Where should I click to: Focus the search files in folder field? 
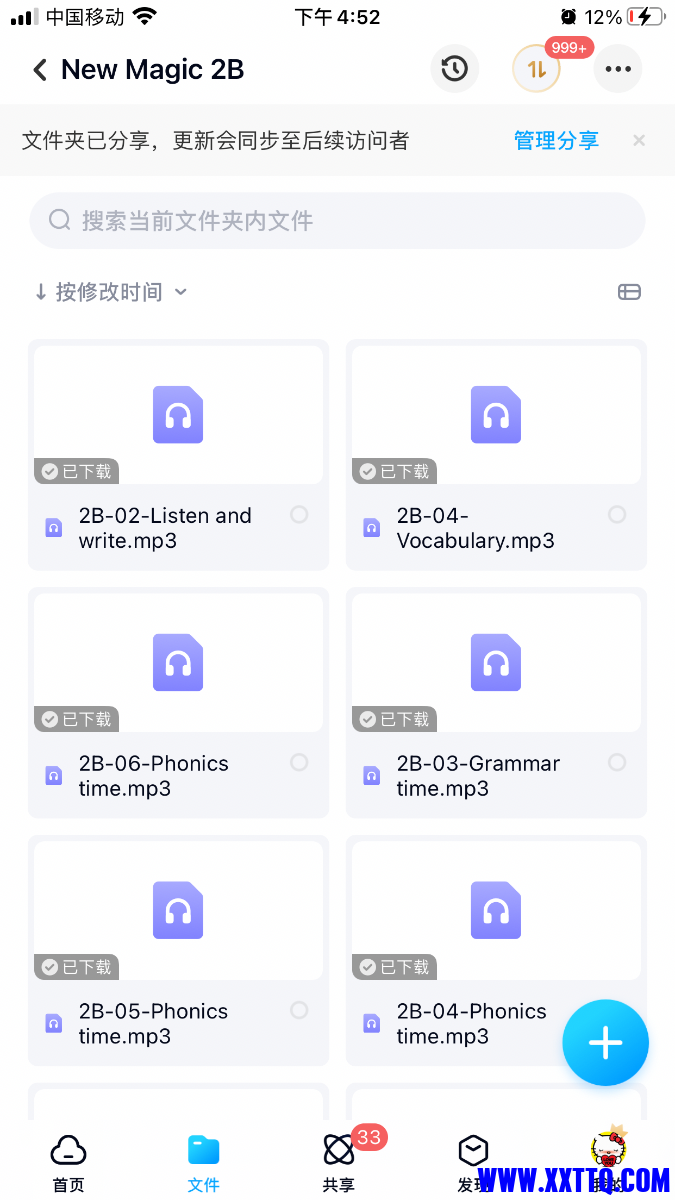[337, 221]
